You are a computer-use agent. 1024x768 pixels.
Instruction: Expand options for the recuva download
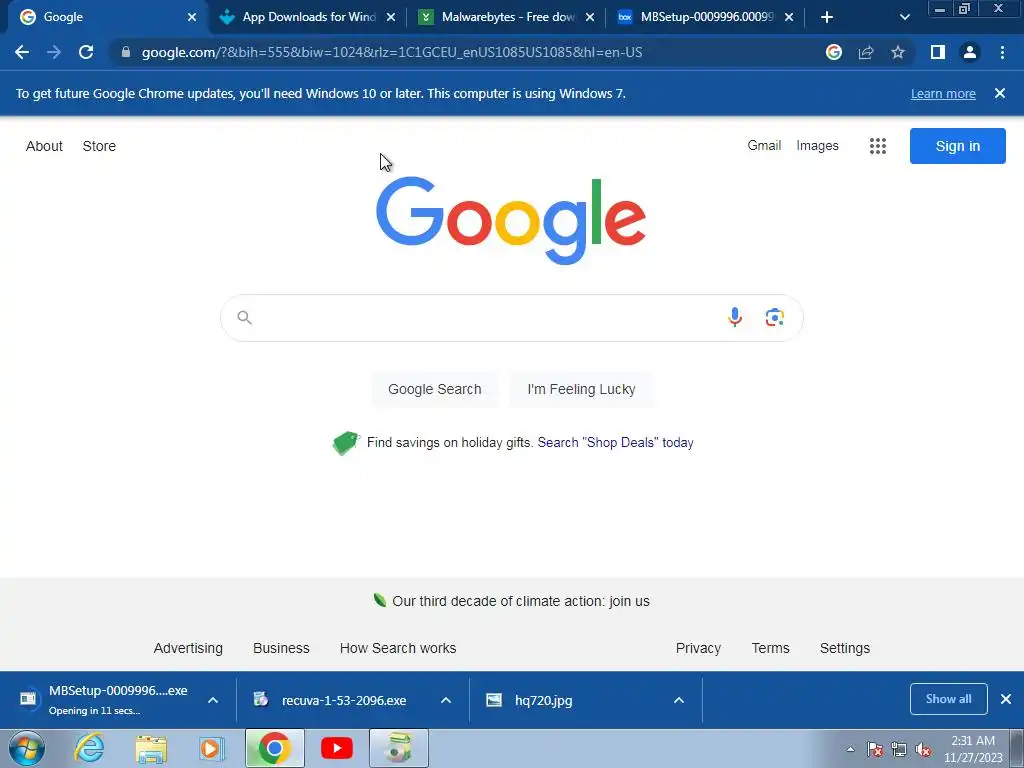pyautogui.click(x=446, y=700)
